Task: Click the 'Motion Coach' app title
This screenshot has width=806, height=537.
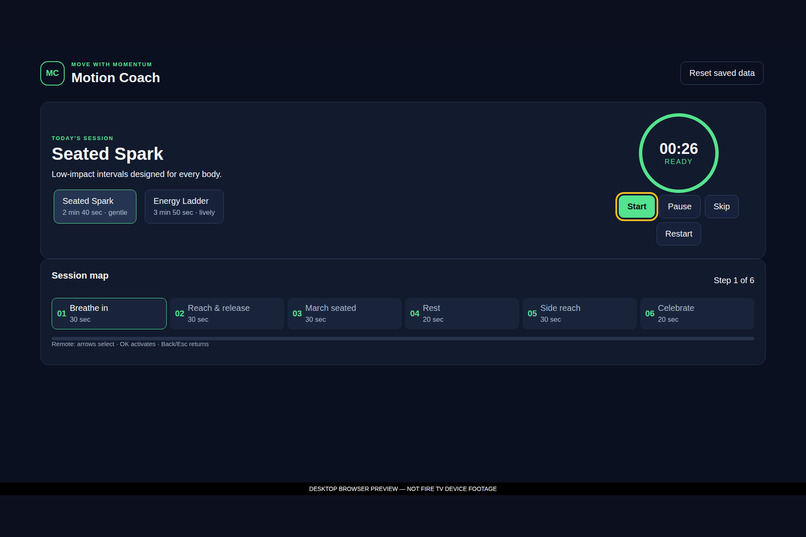Action: click(116, 78)
